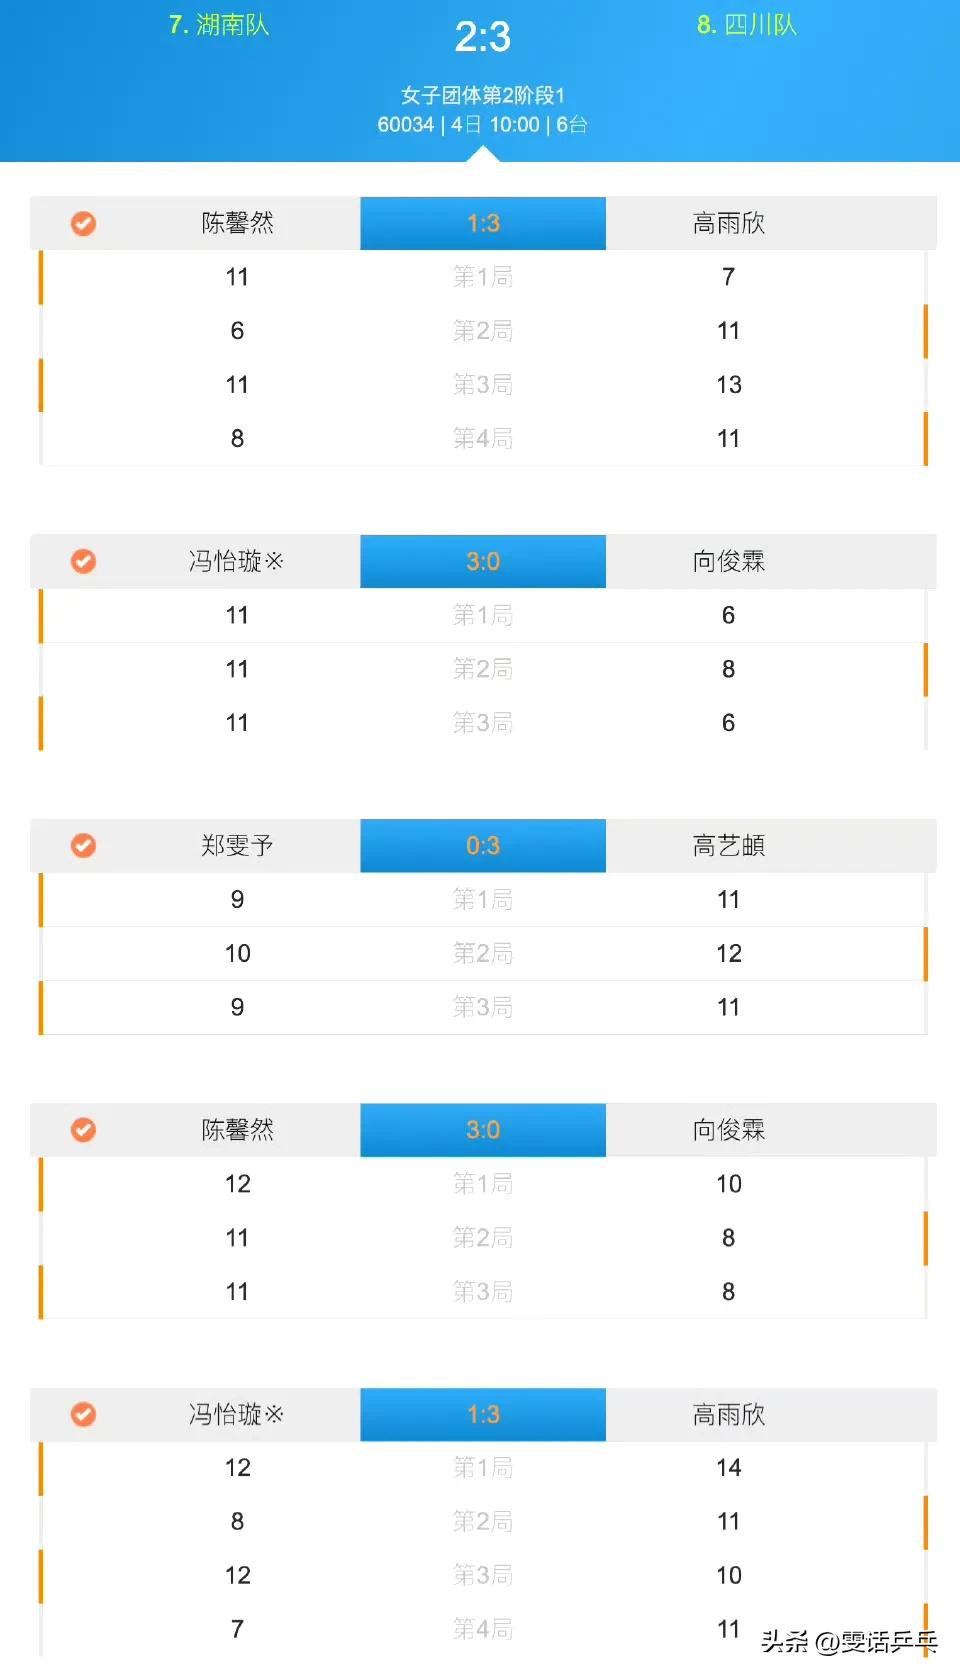Select the 0:3 score of 郑雯予 match
Image resolution: width=960 pixels, height=1676 pixels.
point(483,846)
